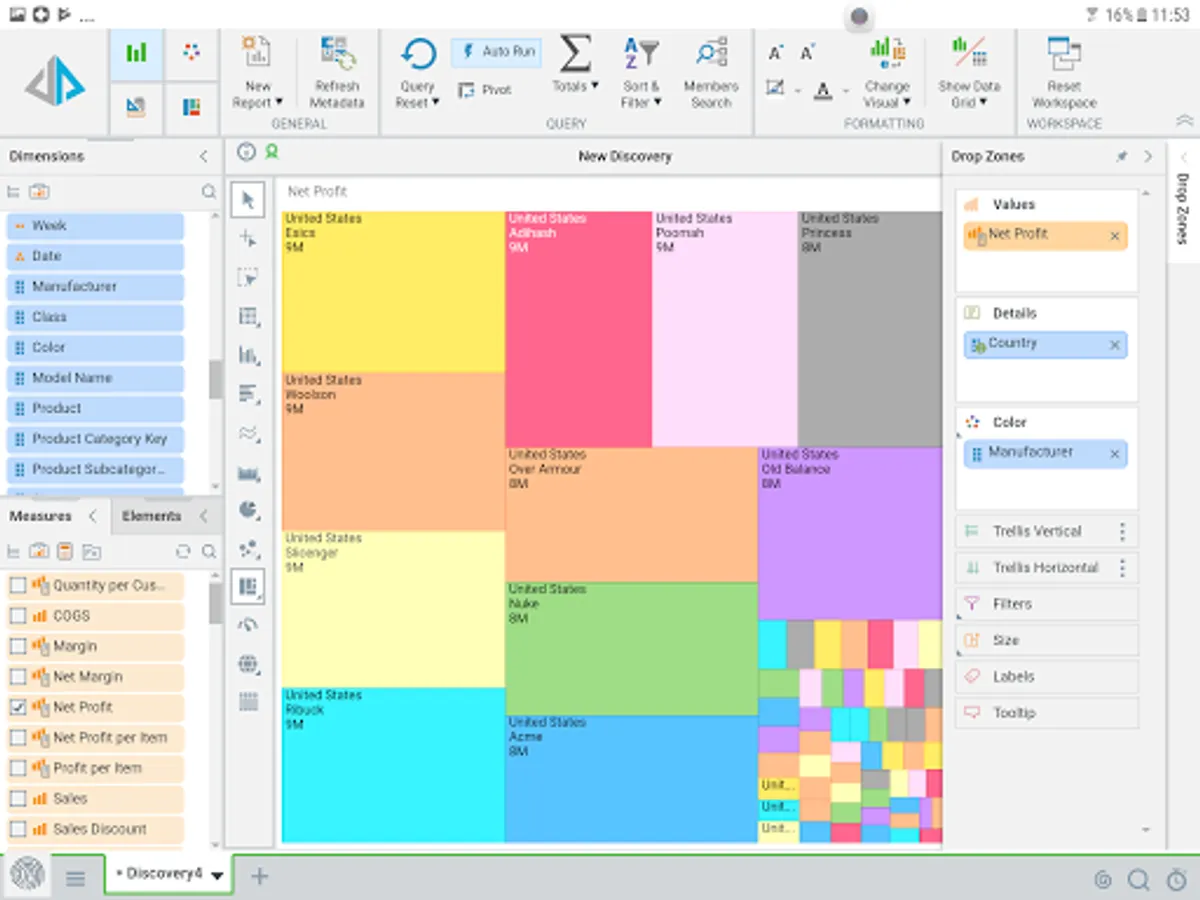Select the pointer selection tool
1200x900 pixels.
pyautogui.click(x=248, y=199)
